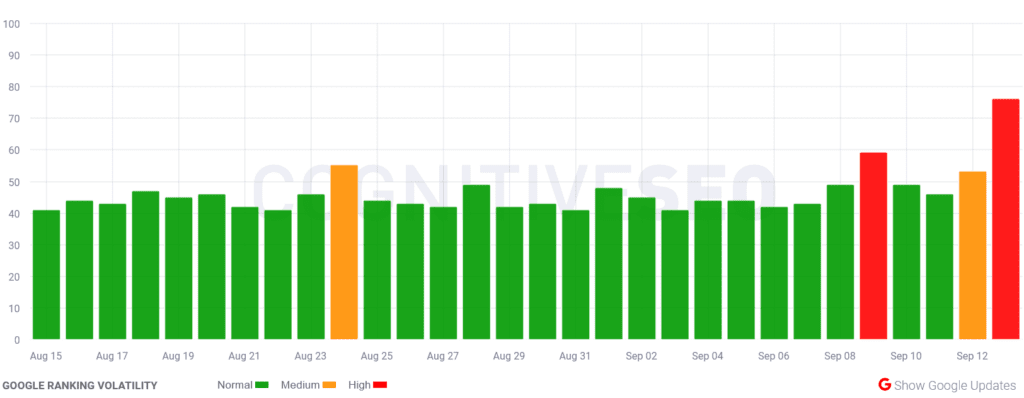The height and width of the screenshot is (398, 1024).
Task: Select the green bar above Aug 29
Action: [509, 273]
